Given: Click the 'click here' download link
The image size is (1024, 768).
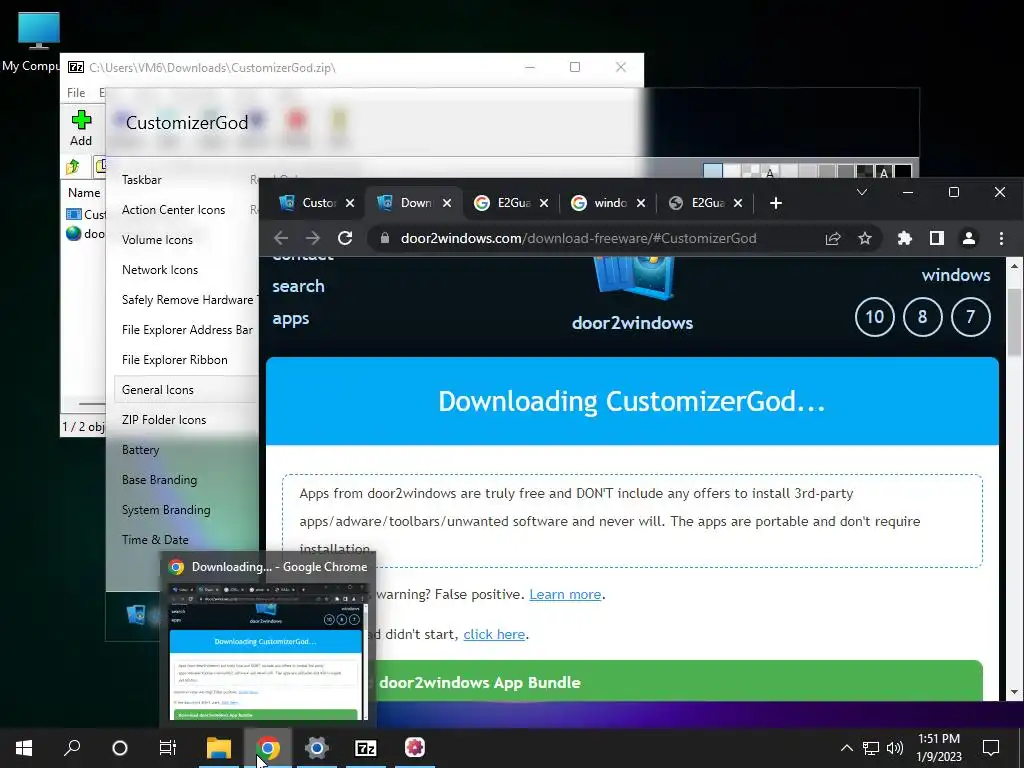Looking at the screenshot, I should pos(494,634).
